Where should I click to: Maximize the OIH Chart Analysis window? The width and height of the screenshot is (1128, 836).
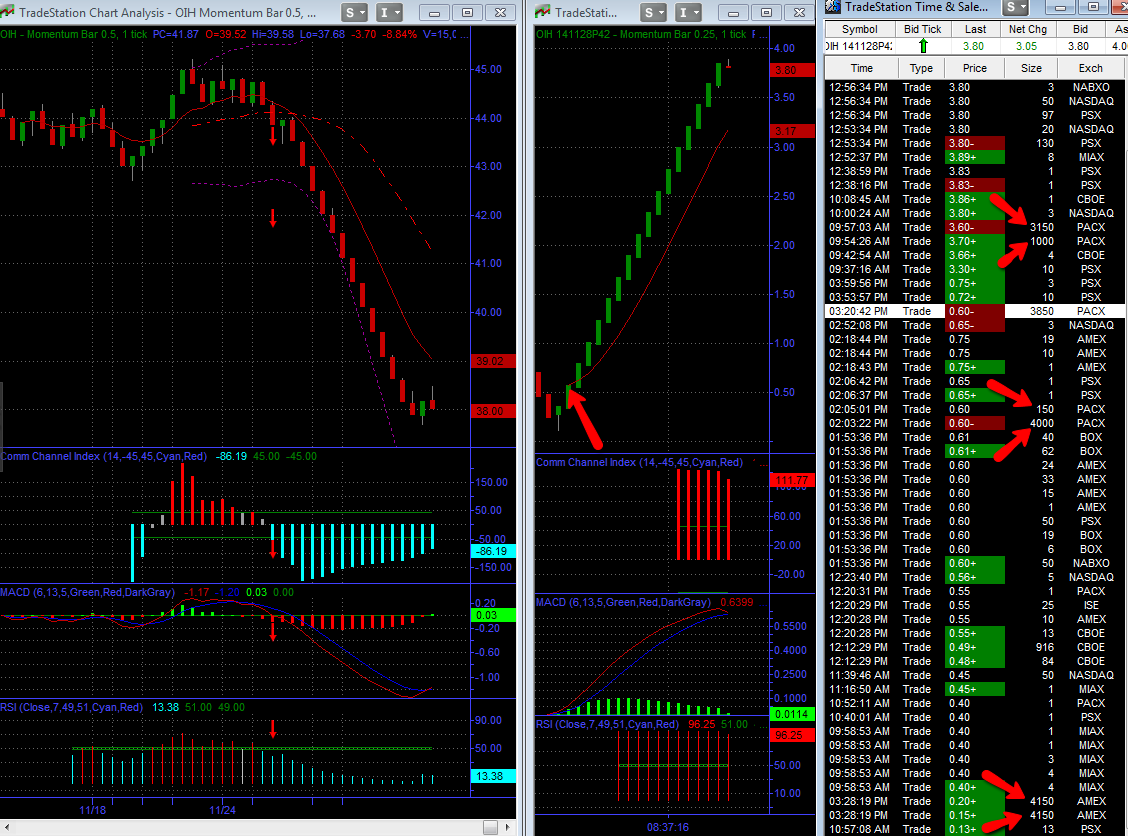[467, 13]
